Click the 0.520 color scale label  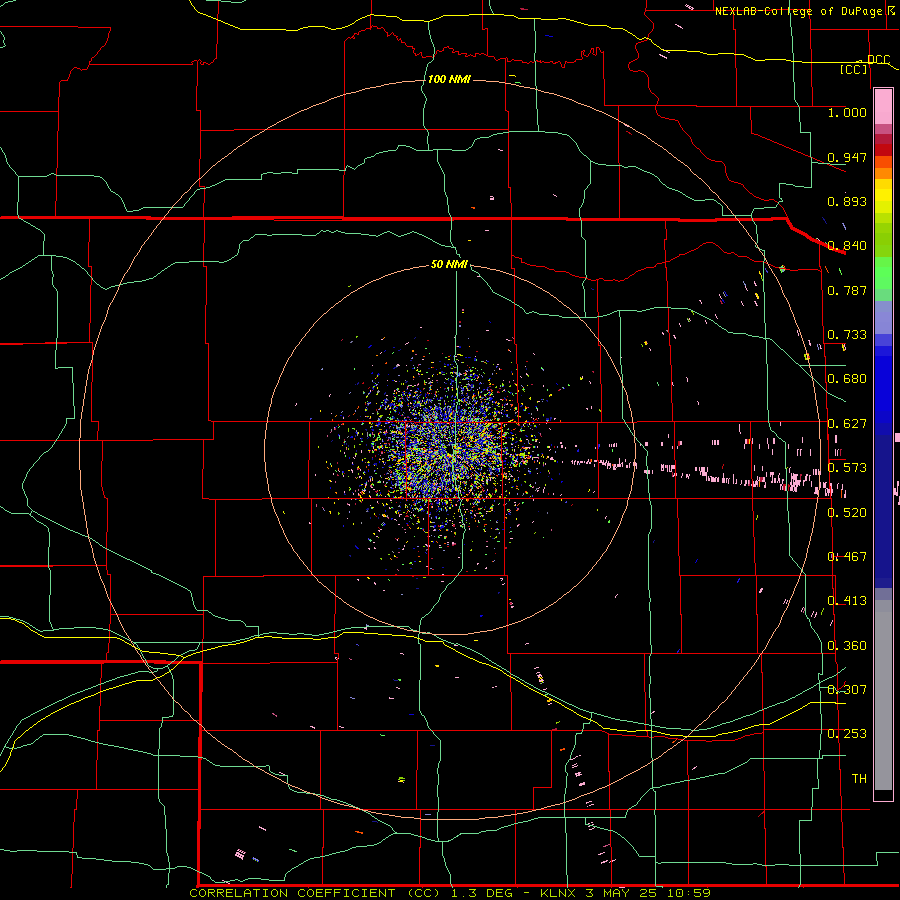pos(847,513)
